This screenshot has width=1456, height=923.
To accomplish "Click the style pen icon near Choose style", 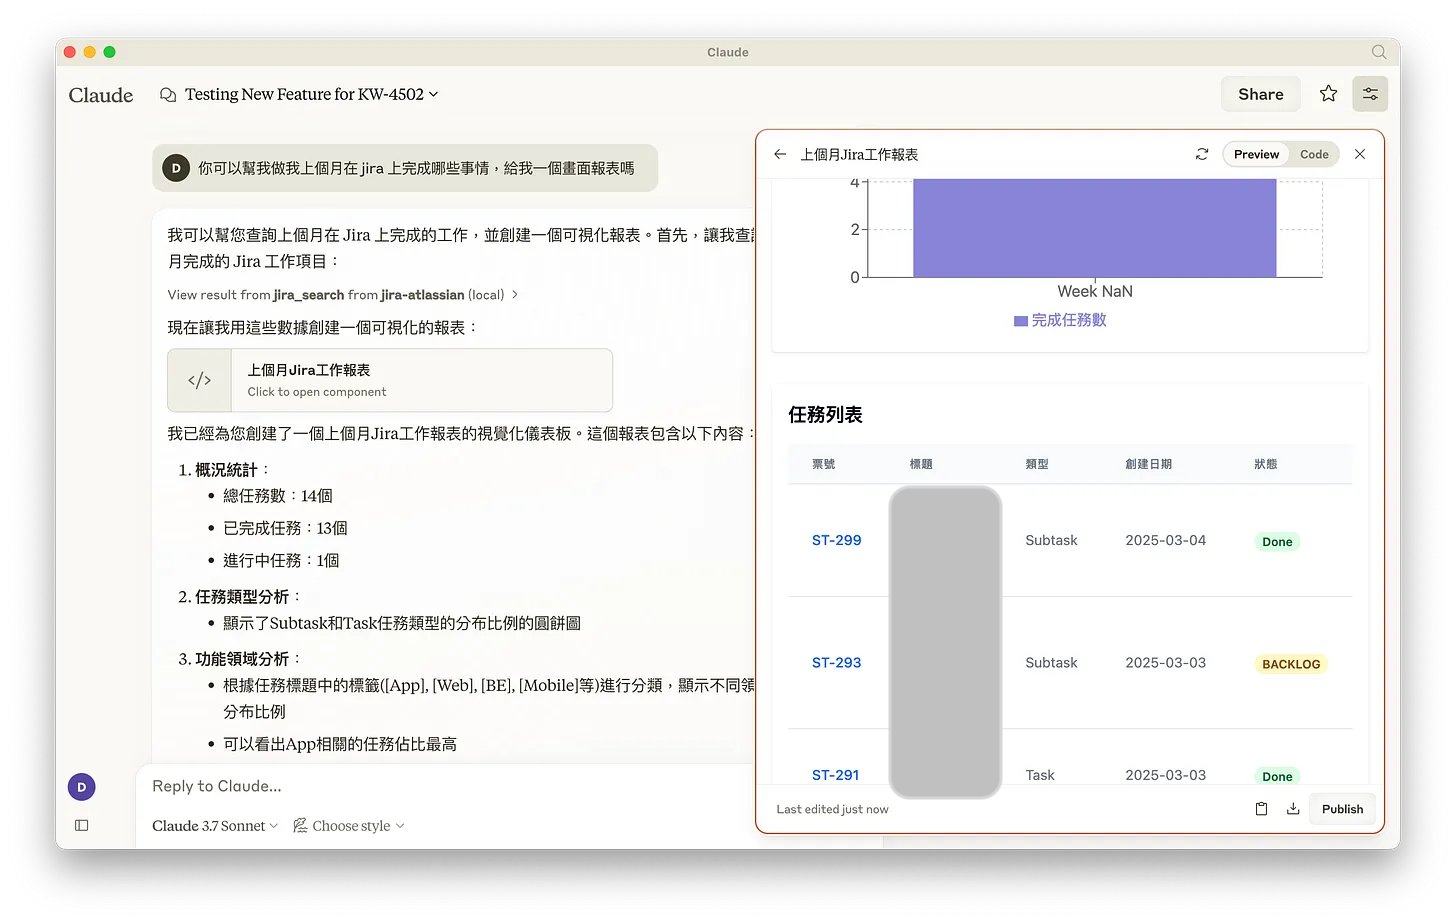I will (x=300, y=825).
